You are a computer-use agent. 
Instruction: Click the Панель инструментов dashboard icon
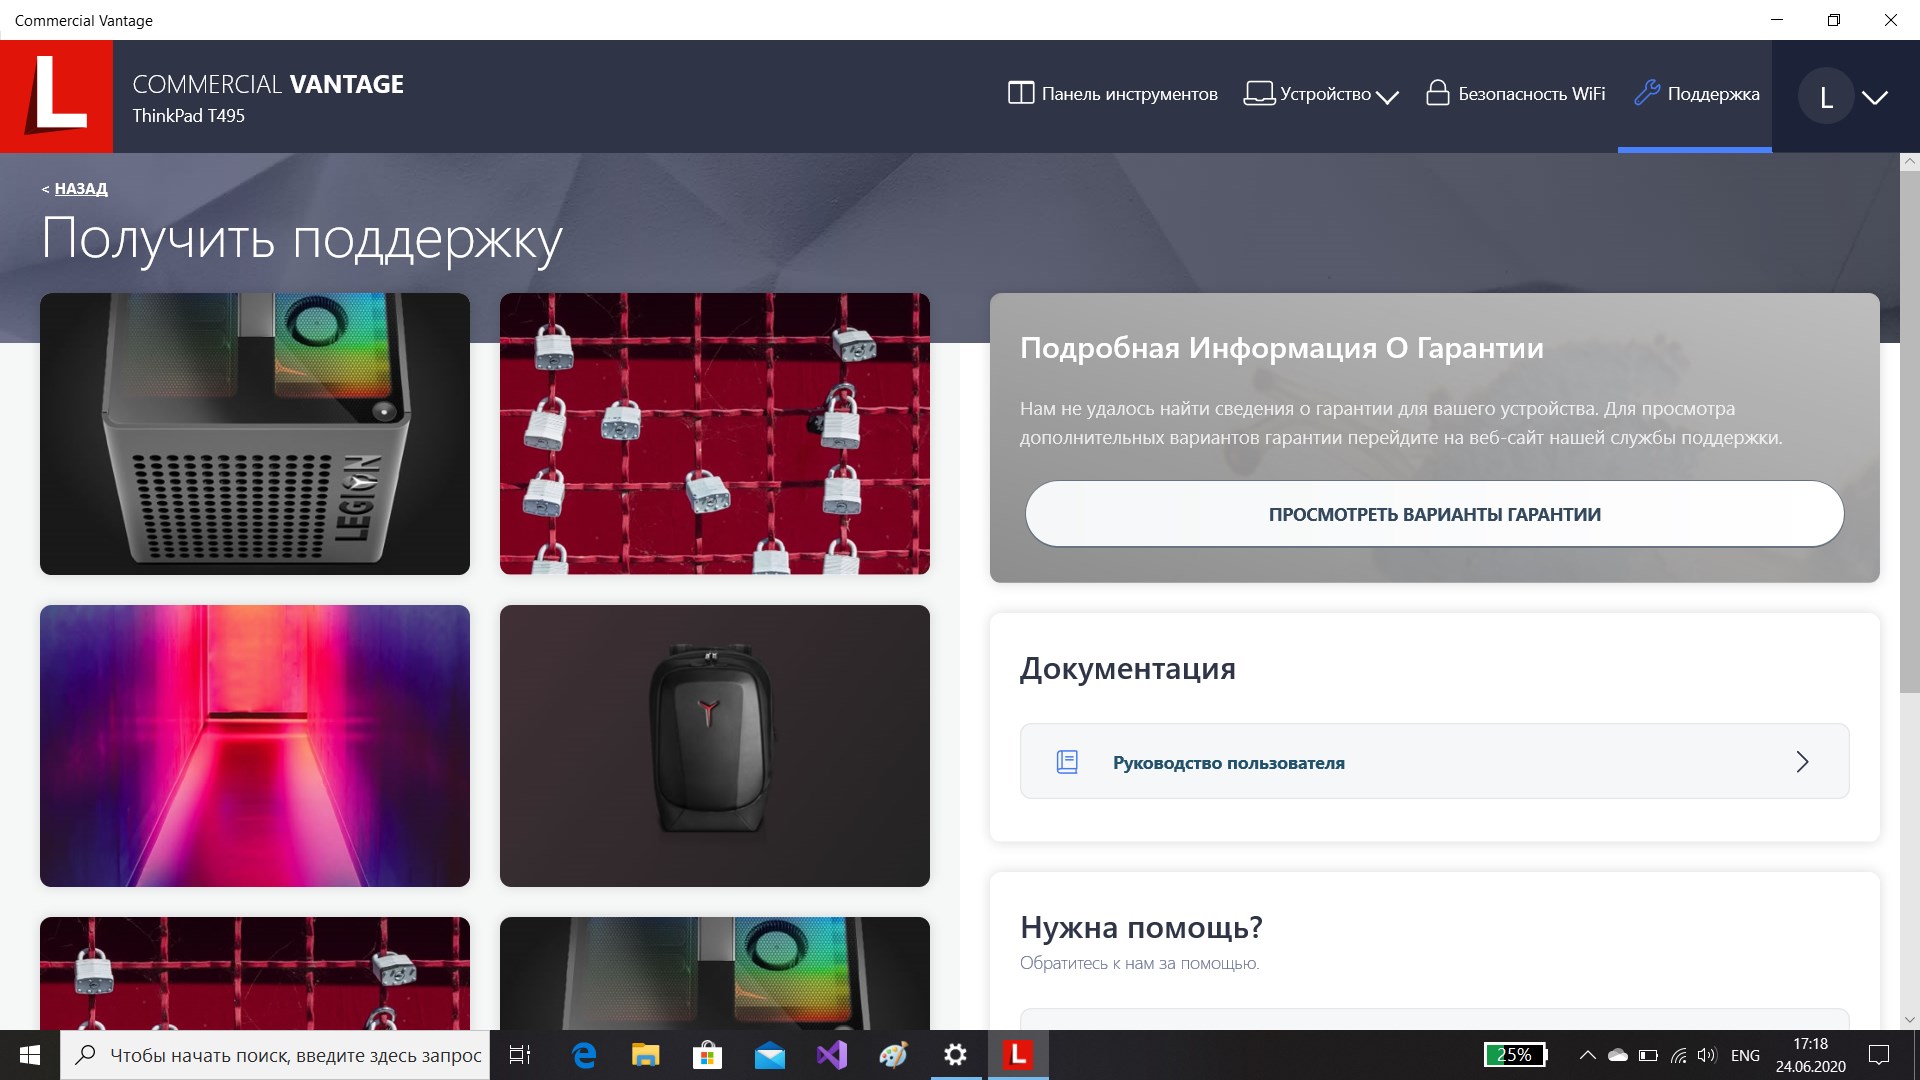tap(1020, 93)
